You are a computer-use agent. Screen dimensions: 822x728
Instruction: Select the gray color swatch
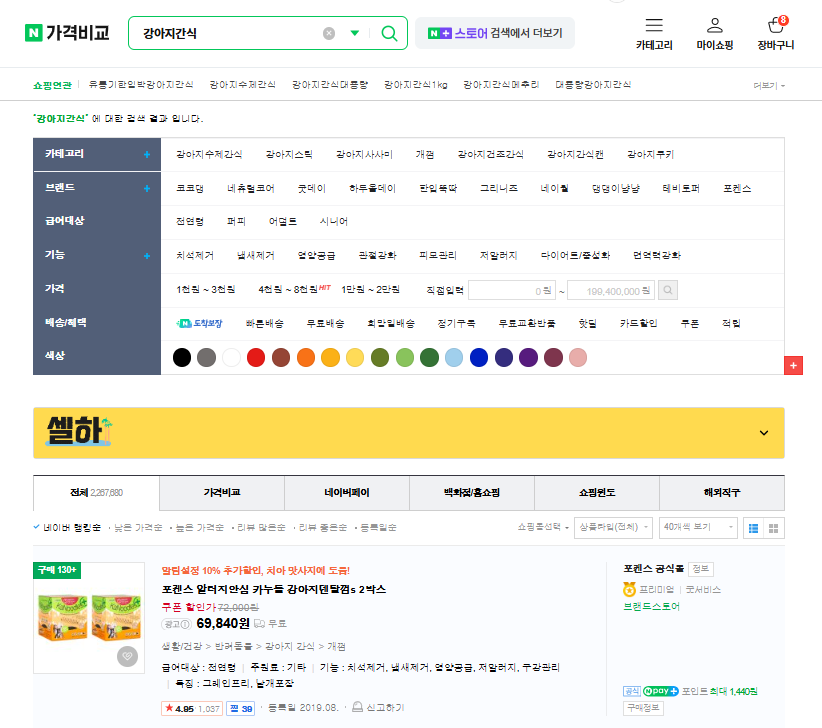(x=207, y=357)
